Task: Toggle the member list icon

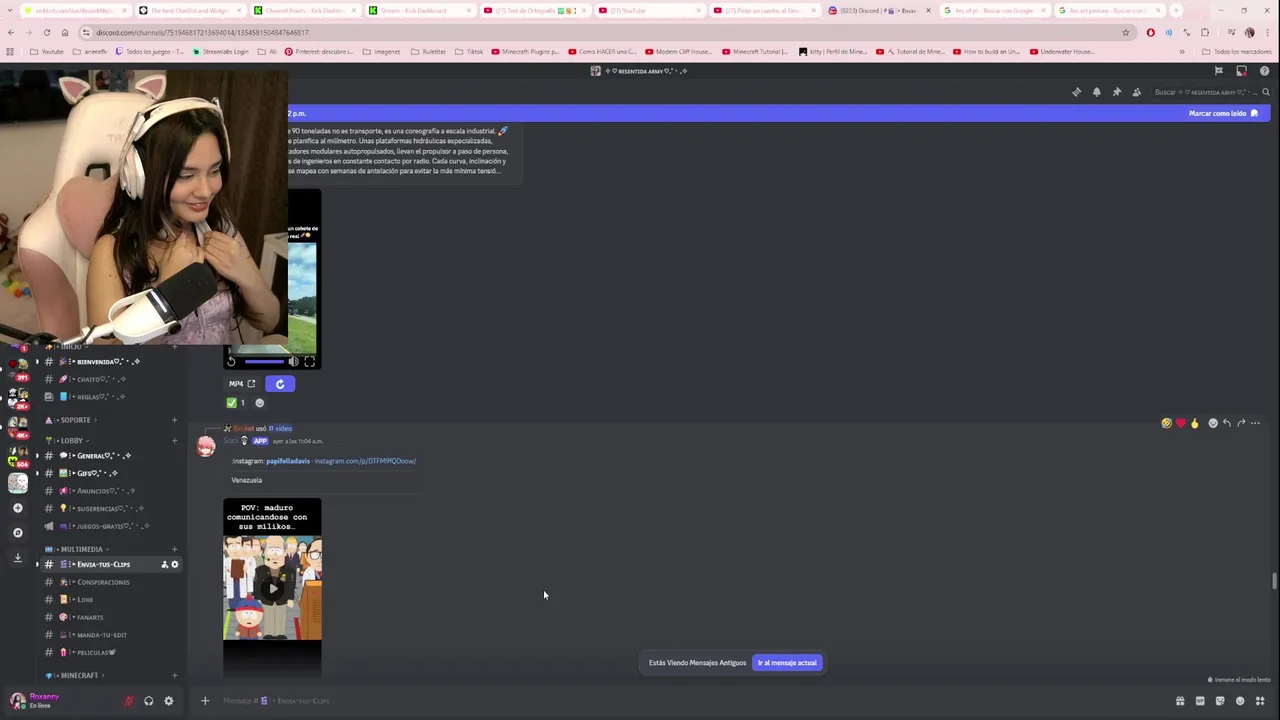Action: tap(1136, 92)
